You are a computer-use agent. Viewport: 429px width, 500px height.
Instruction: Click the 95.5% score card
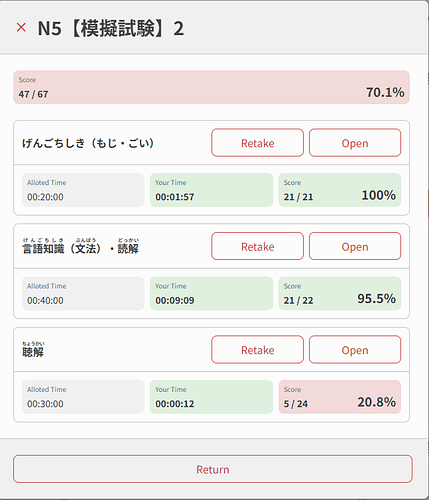pos(340,293)
